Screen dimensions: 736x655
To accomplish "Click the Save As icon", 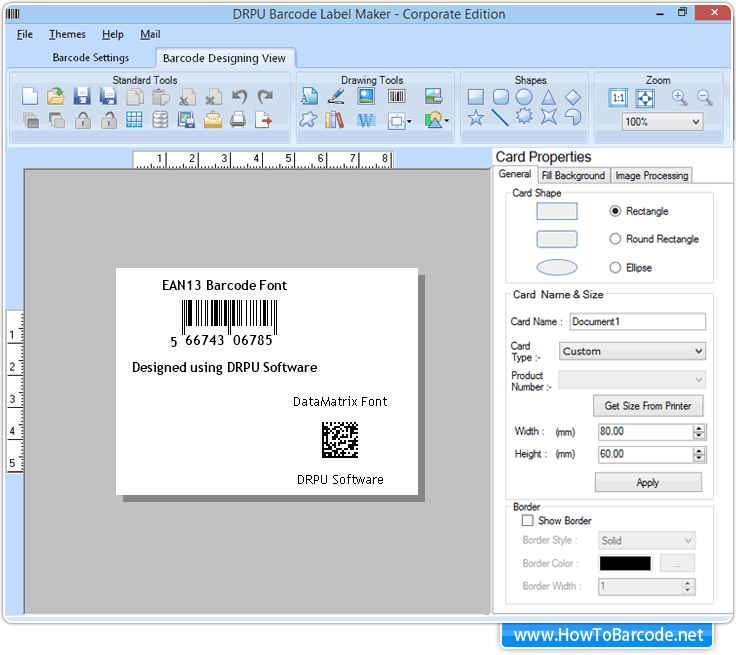I will [108, 97].
